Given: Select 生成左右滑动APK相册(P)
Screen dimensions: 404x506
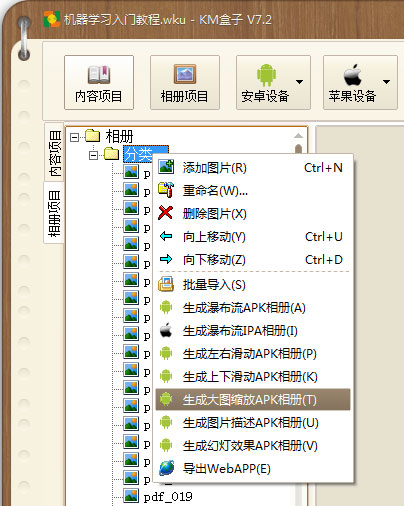Looking at the screenshot, I should 253,354.
